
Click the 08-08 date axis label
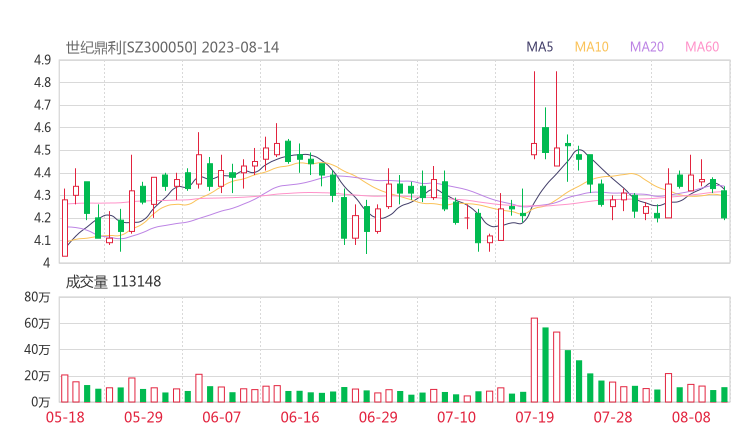coord(691,417)
